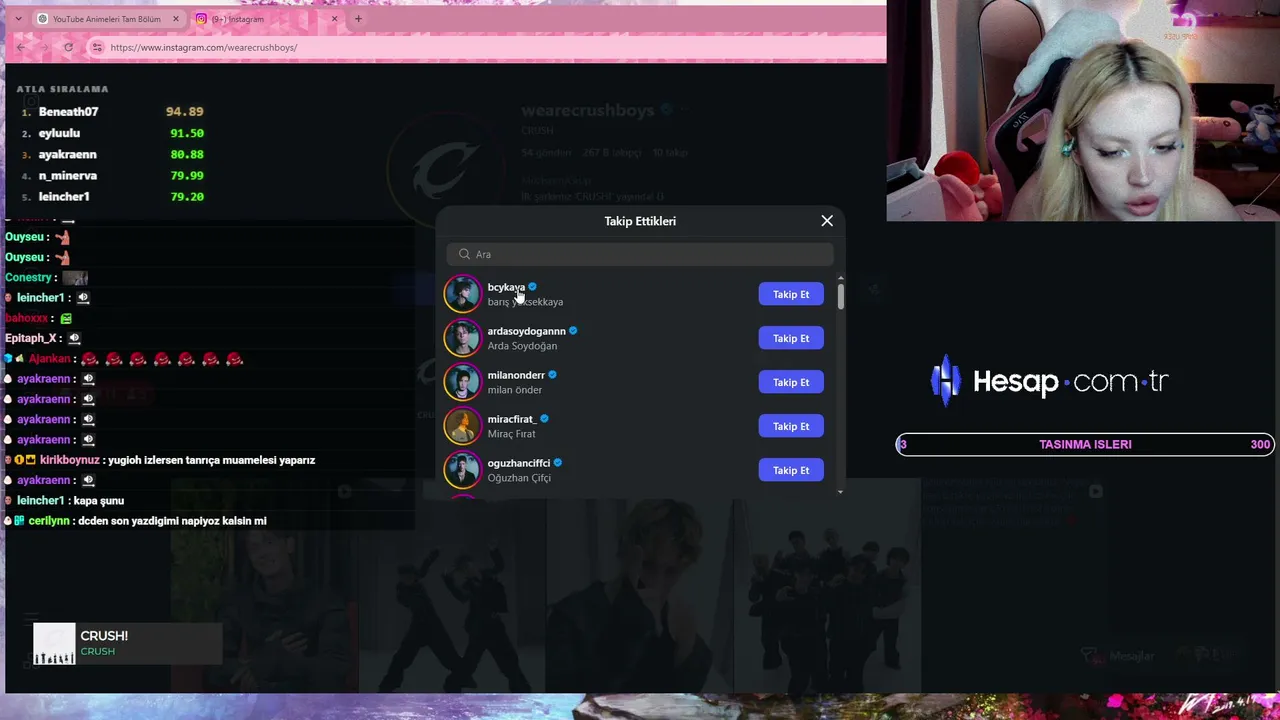Open ardasoydogannn profile picture
The height and width of the screenshot is (720, 1280).
[x=462, y=338]
